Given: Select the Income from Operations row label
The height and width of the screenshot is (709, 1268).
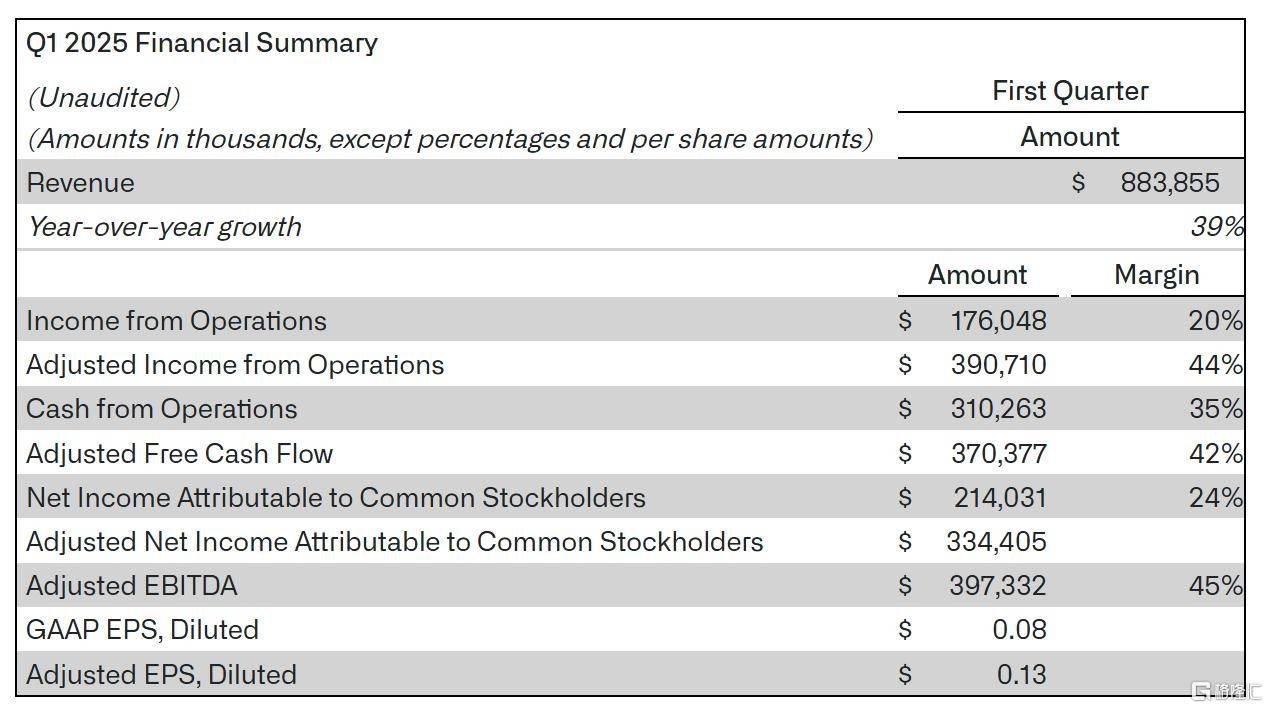Looking at the screenshot, I should (x=176, y=321).
